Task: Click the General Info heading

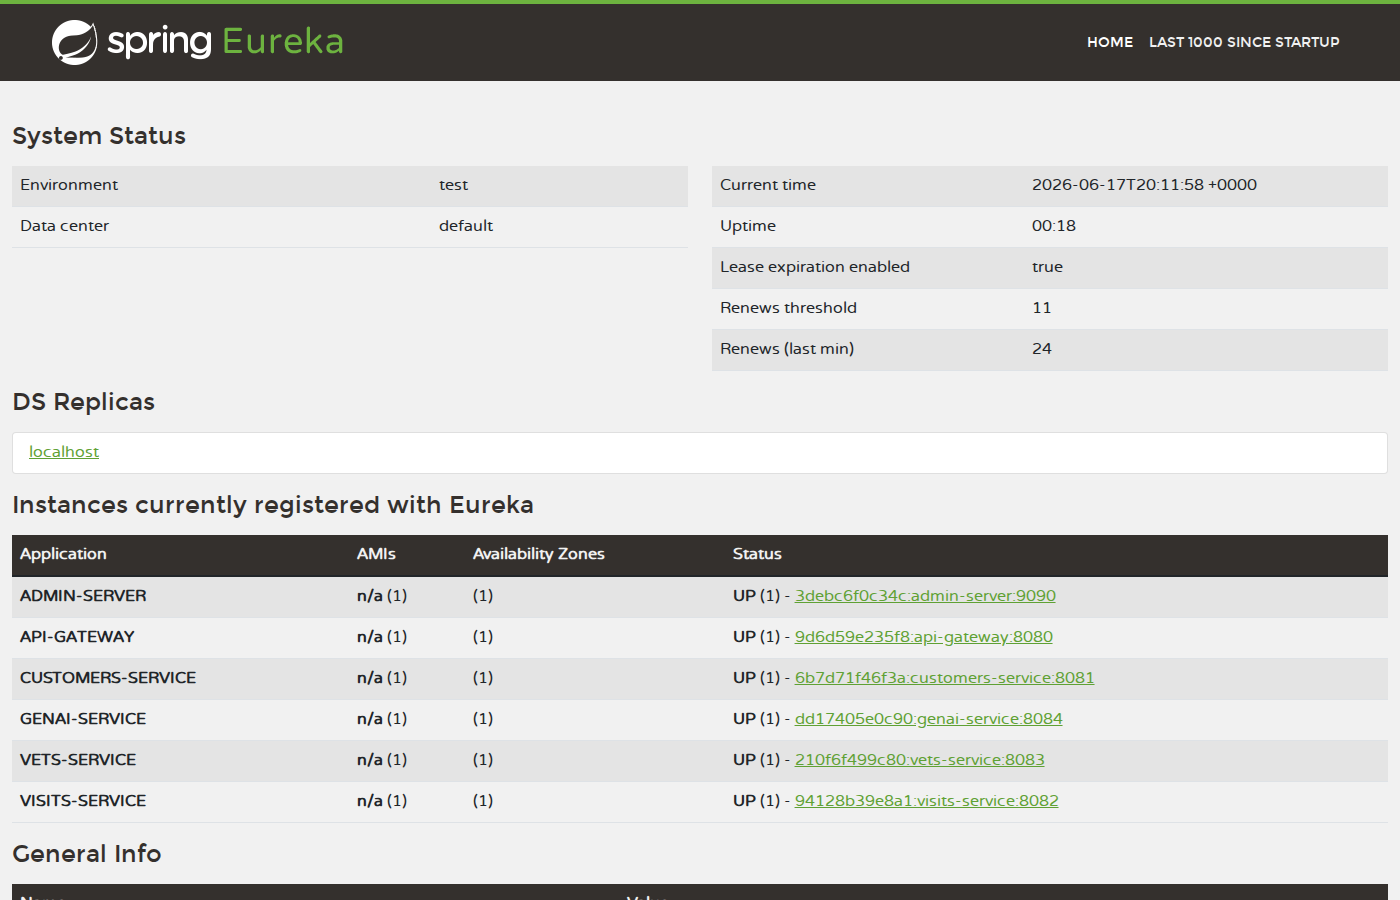Action: (x=87, y=854)
